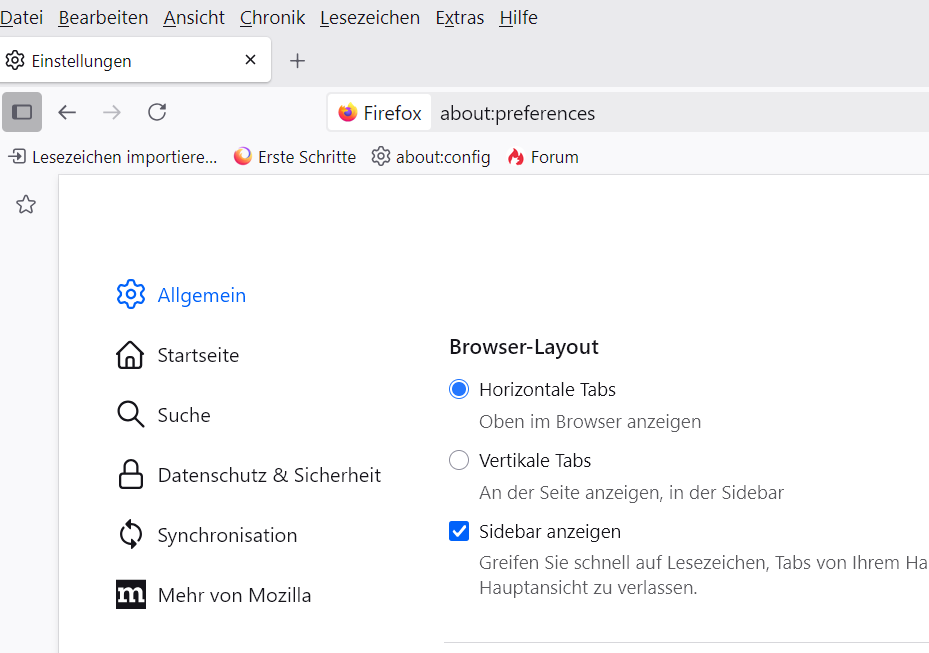Select the Horizontale Tabs radio button
929x653 pixels.
click(x=459, y=389)
